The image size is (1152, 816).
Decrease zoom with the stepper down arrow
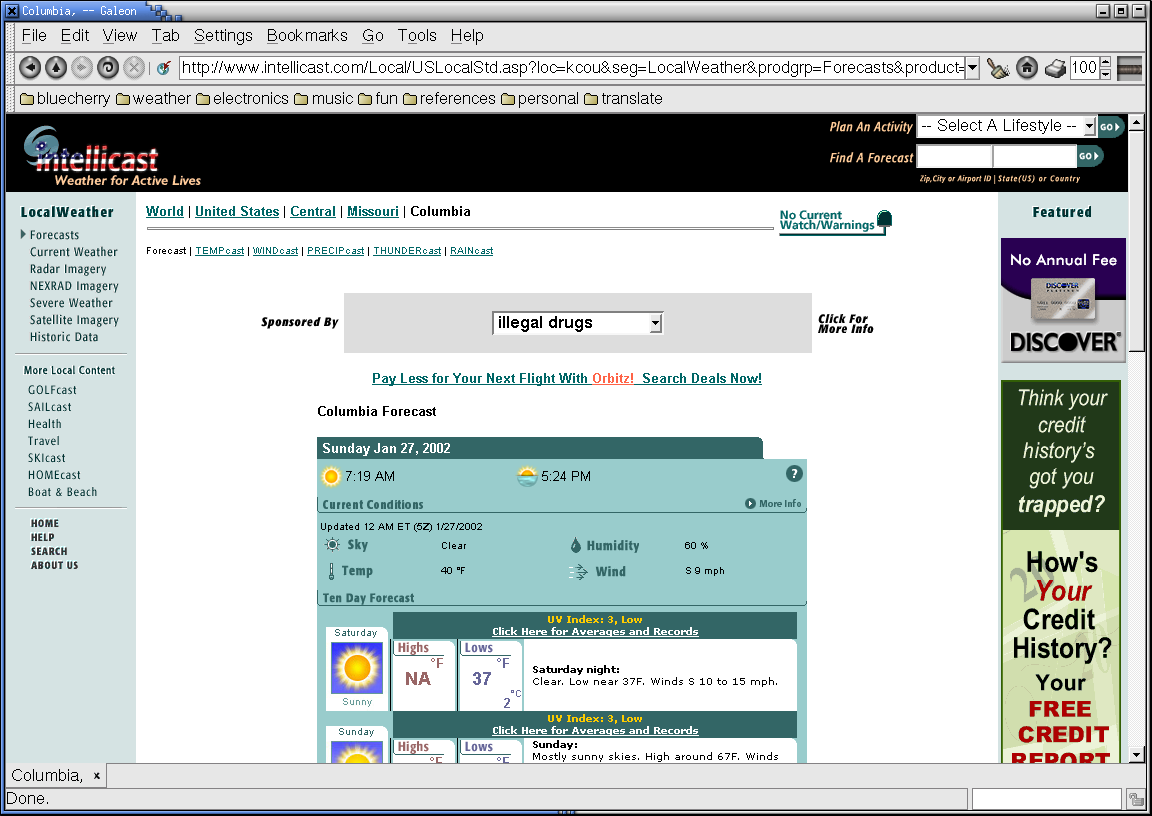[x=1105, y=73]
